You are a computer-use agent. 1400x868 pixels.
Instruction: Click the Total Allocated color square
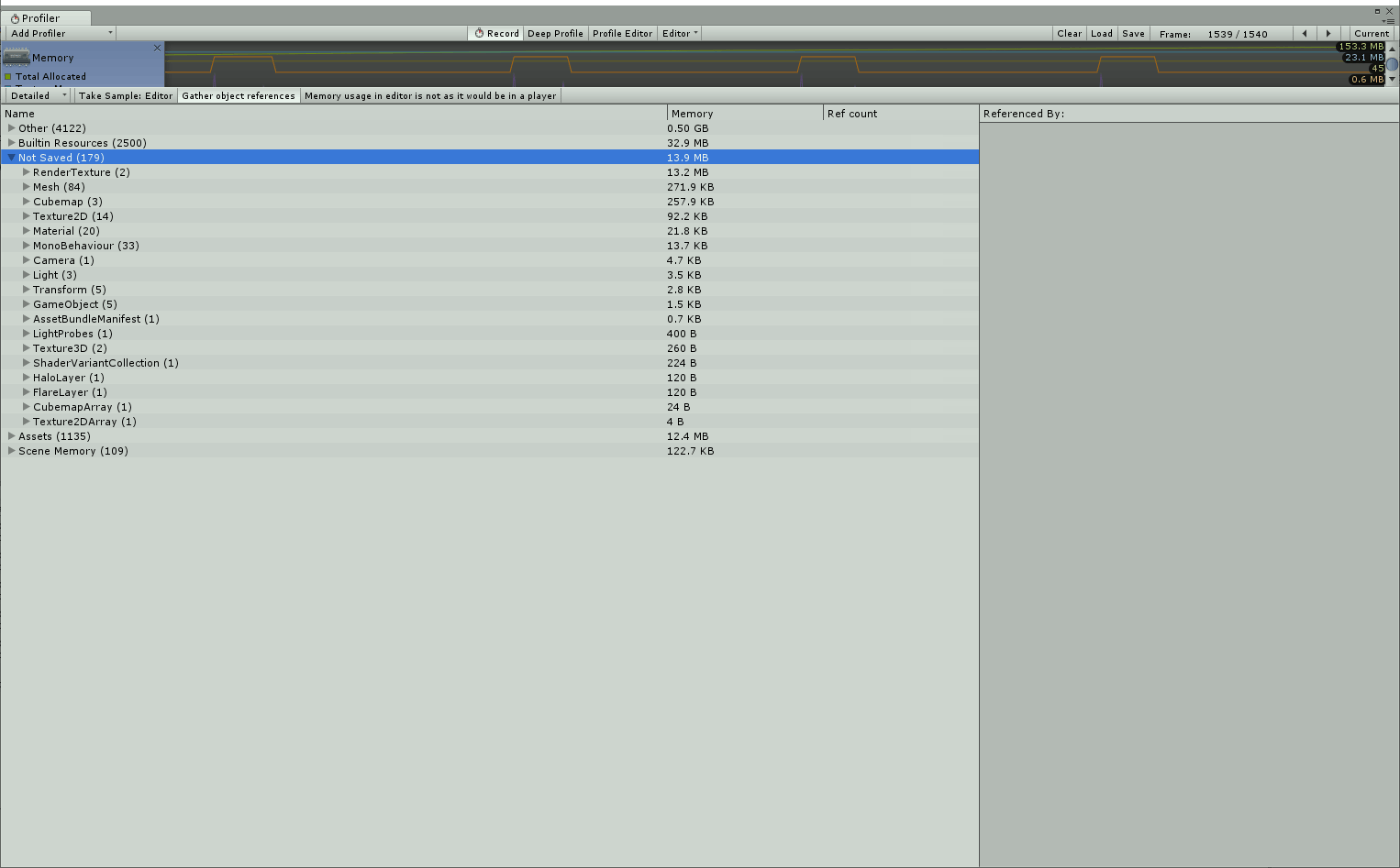click(8, 76)
